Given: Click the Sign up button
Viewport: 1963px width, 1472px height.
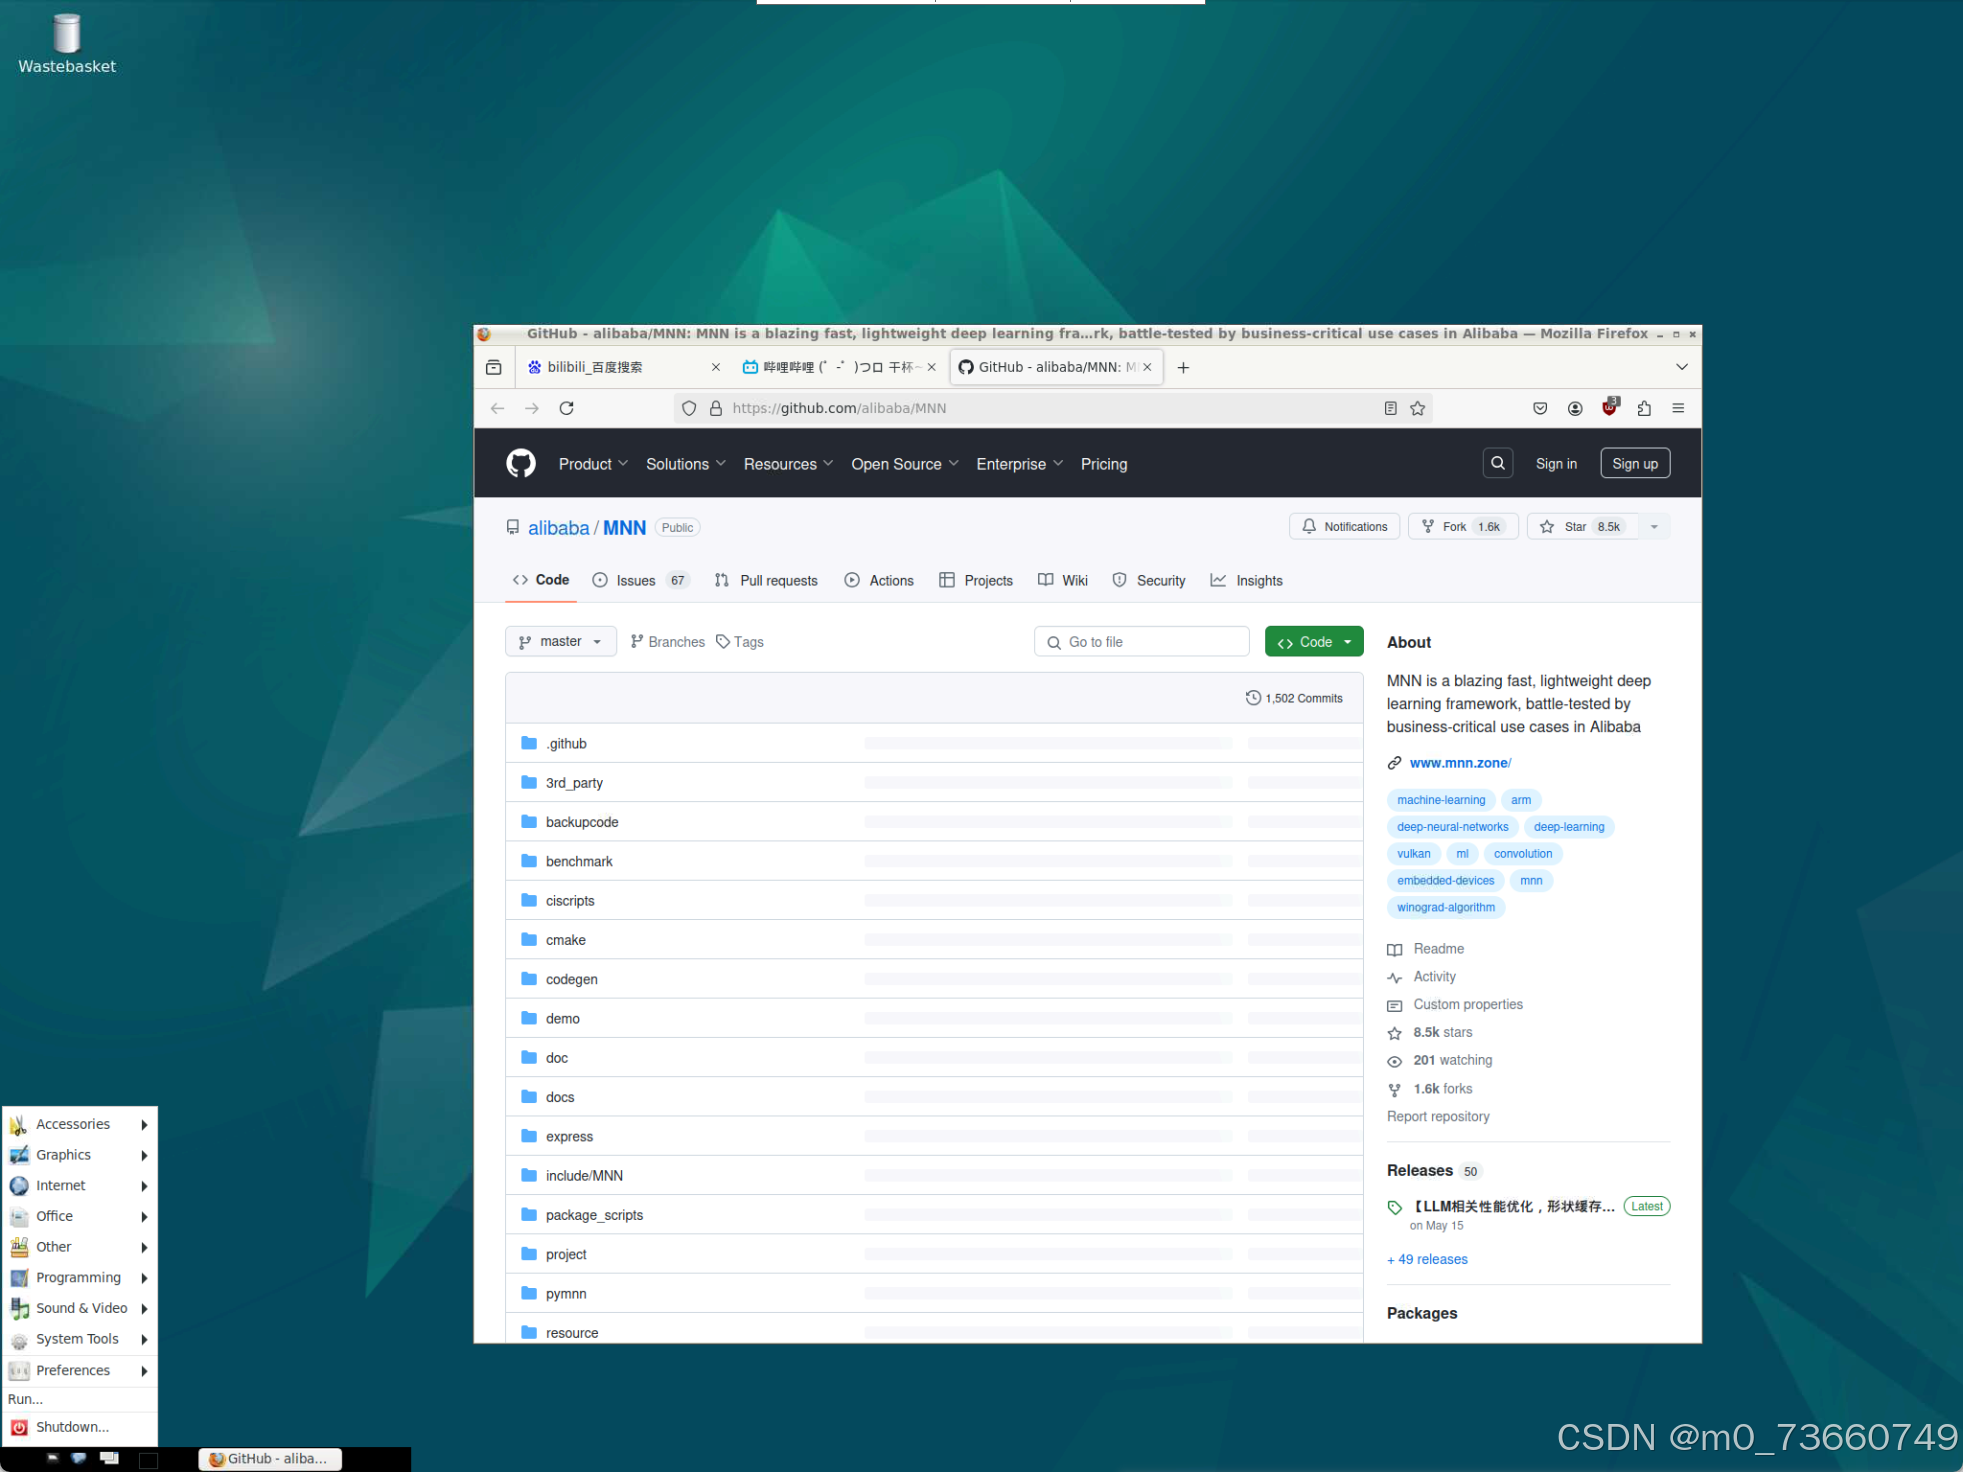Looking at the screenshot, I should point(1634,464).
